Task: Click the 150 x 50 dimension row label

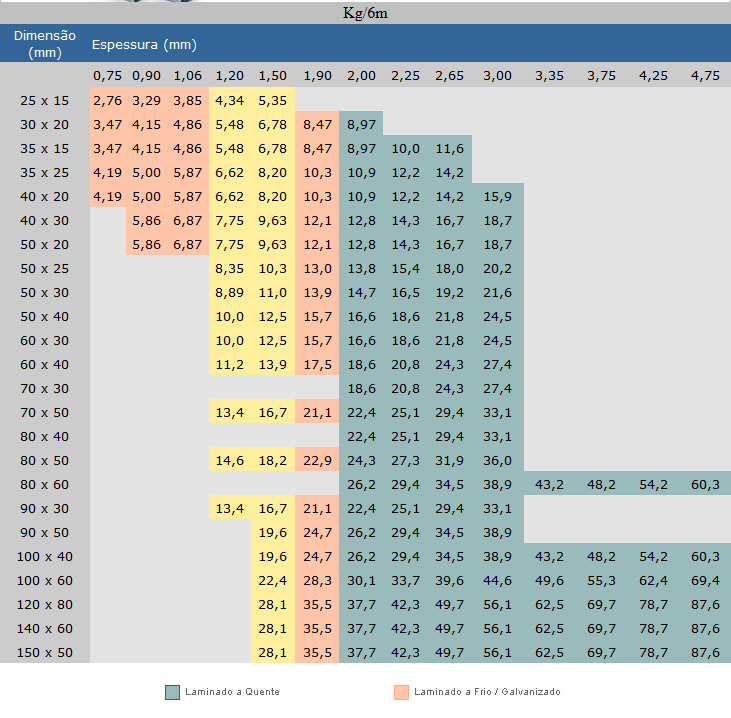Action: 44,652
